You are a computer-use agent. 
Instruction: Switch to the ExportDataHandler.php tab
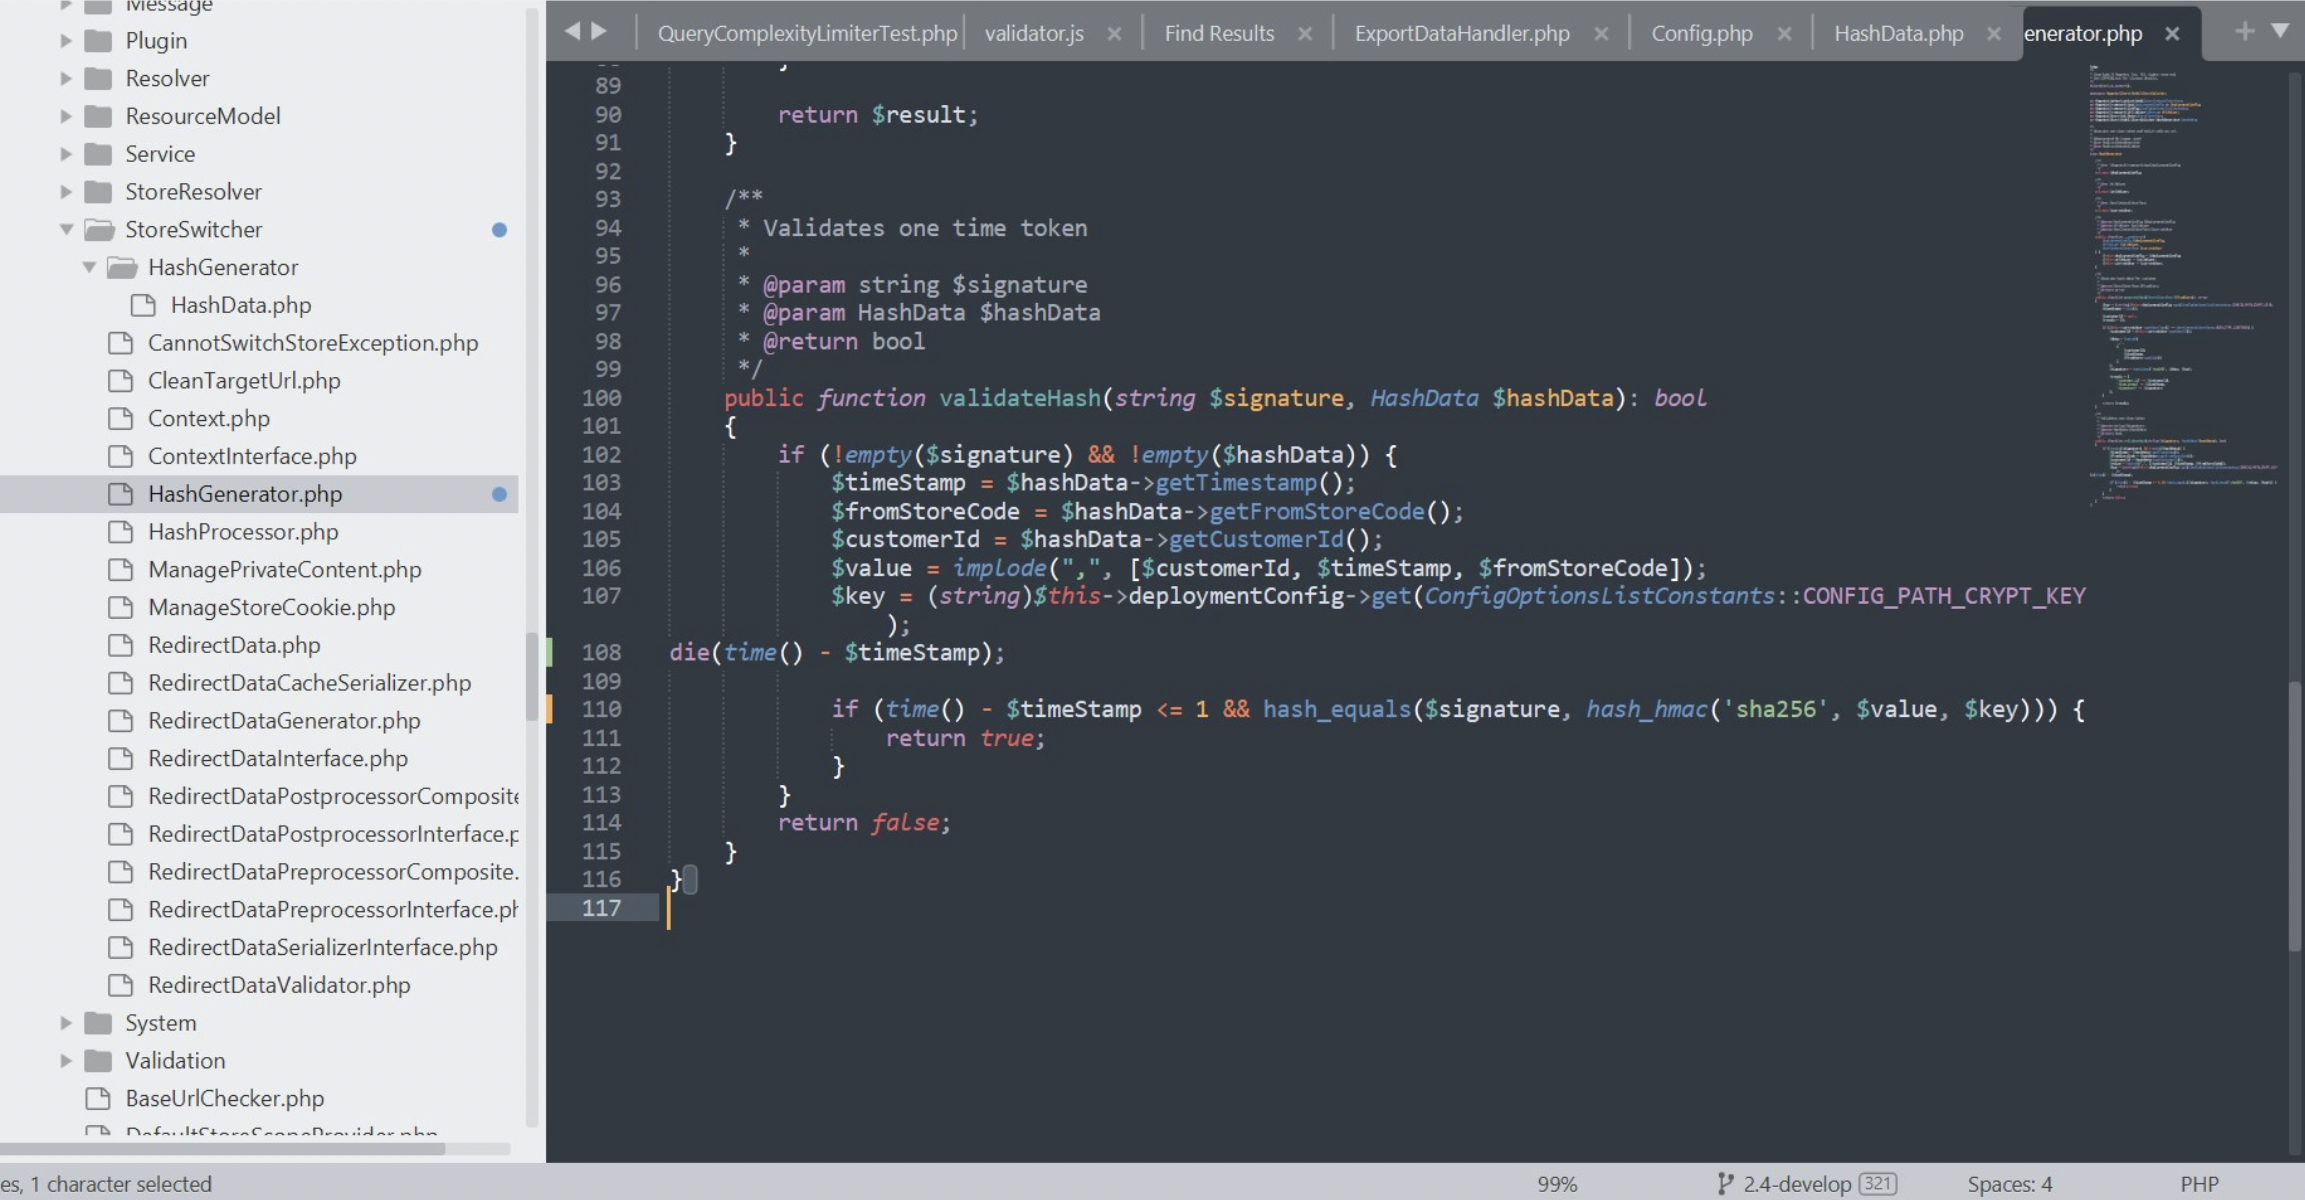click(x=1461, y=33)
